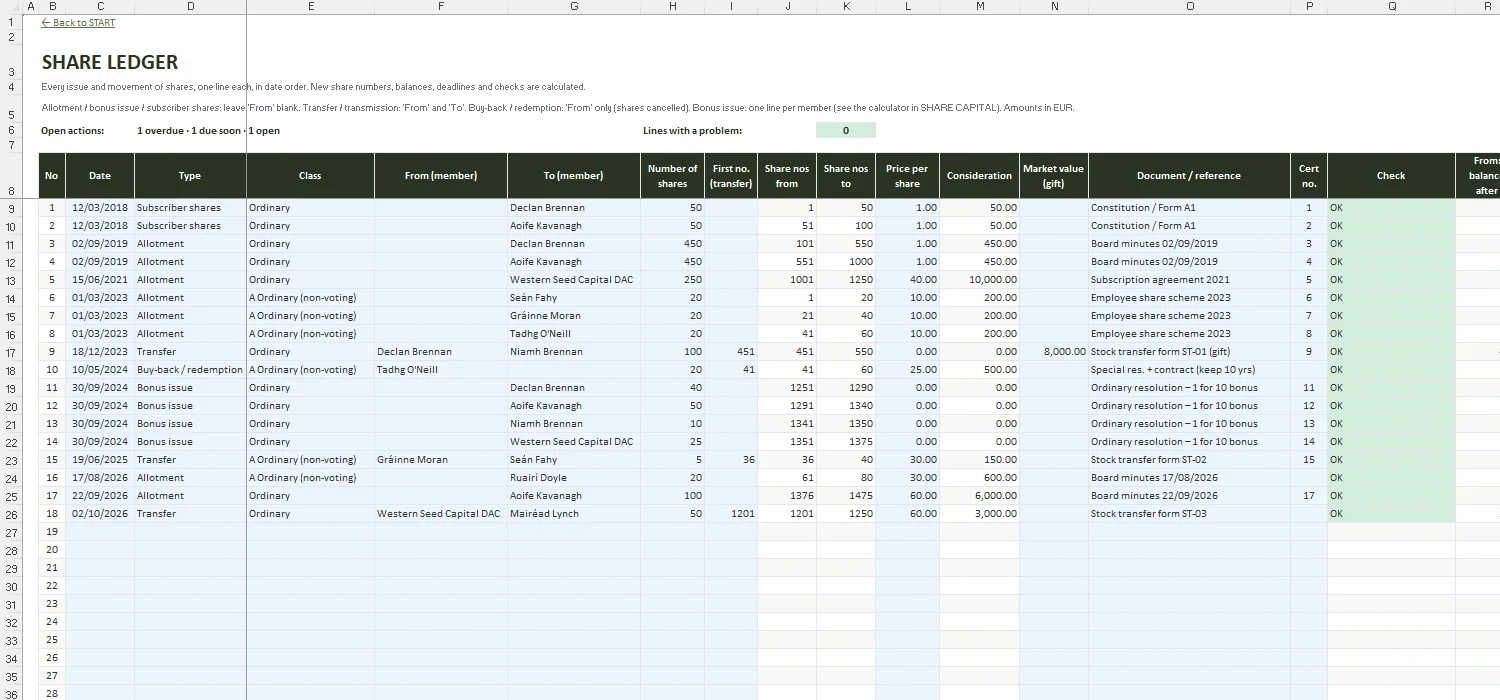This screenshot has width=1500, height=700.
Task: Click the 'Class' table header
Action: coord(310,176)
